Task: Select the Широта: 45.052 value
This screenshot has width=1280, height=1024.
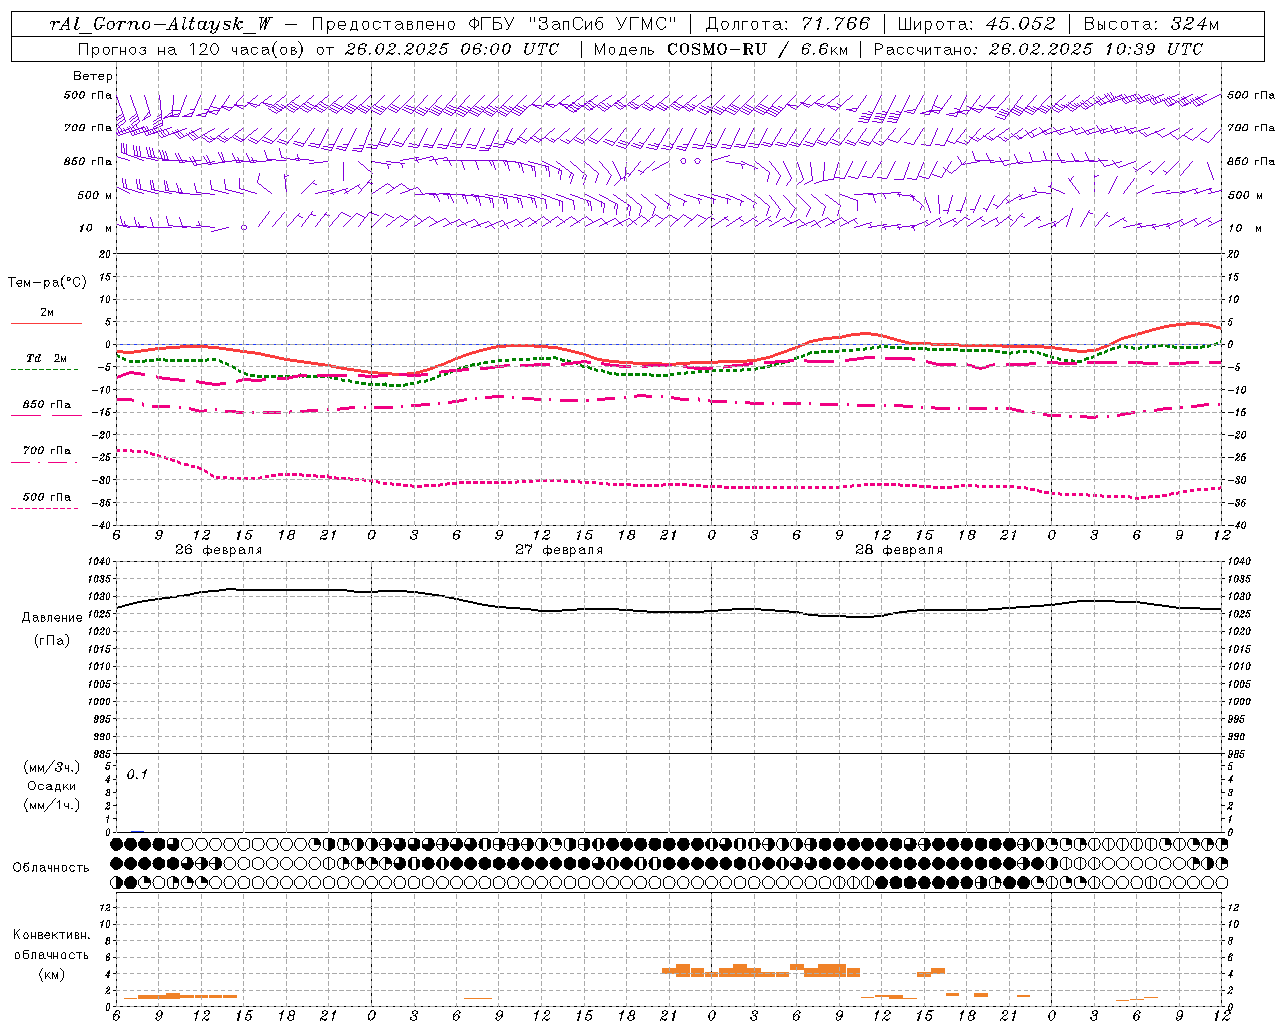Action: click(x=977, y=24)
